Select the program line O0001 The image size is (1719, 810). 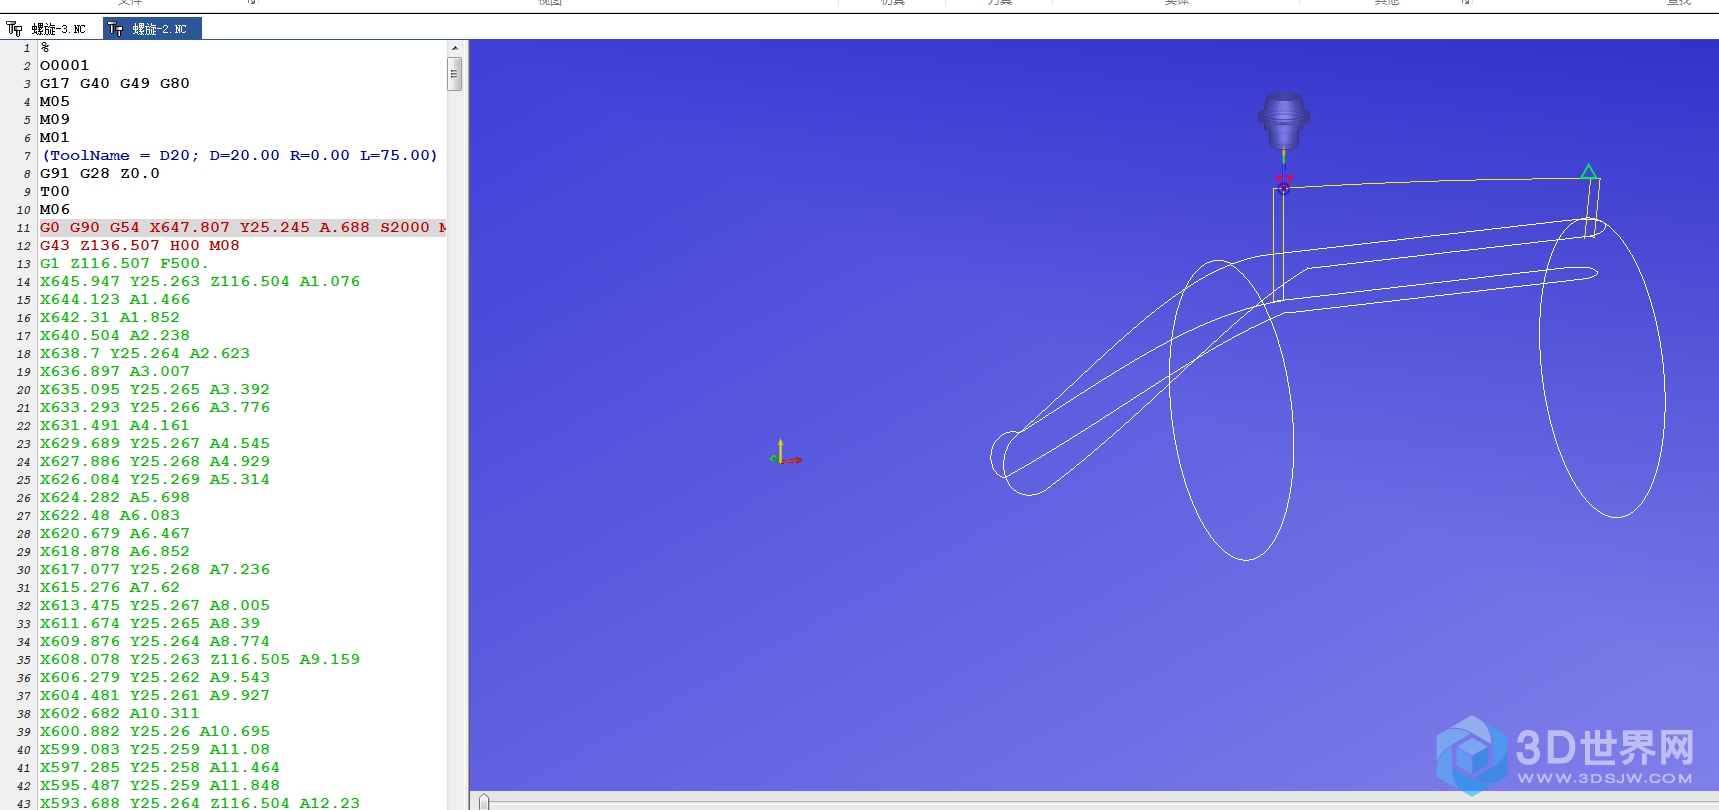(x=64, y=66)
